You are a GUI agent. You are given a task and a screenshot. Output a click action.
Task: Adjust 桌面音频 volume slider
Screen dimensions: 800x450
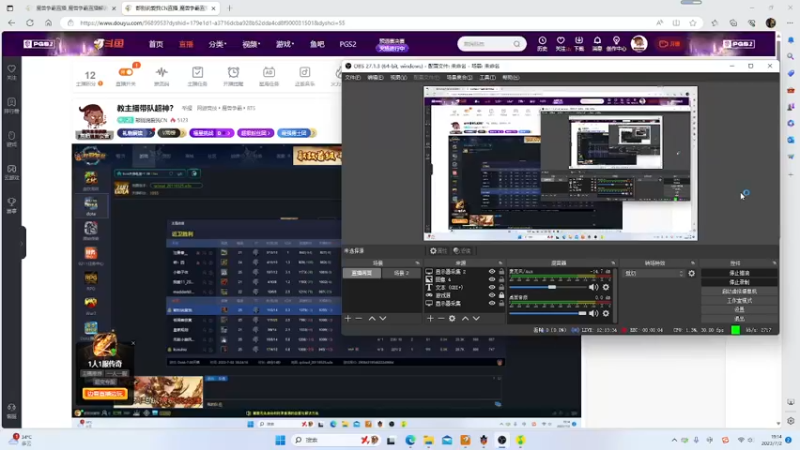(x=547, y=313)
